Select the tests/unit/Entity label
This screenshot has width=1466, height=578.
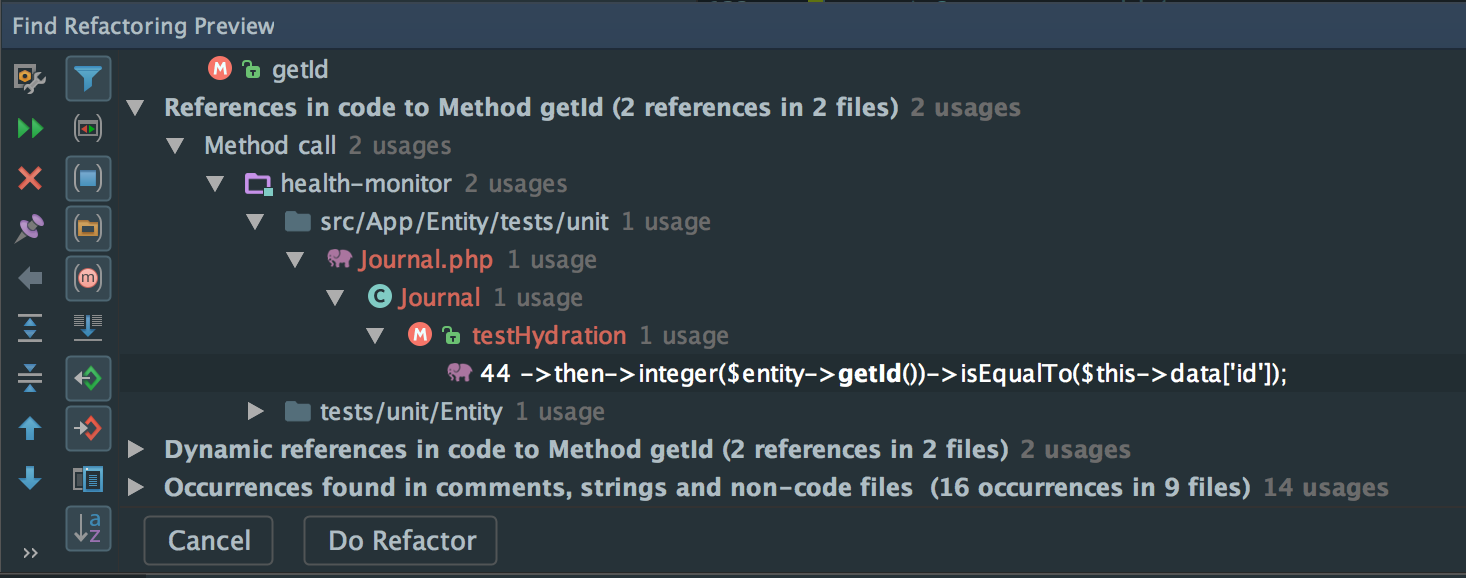411,412
